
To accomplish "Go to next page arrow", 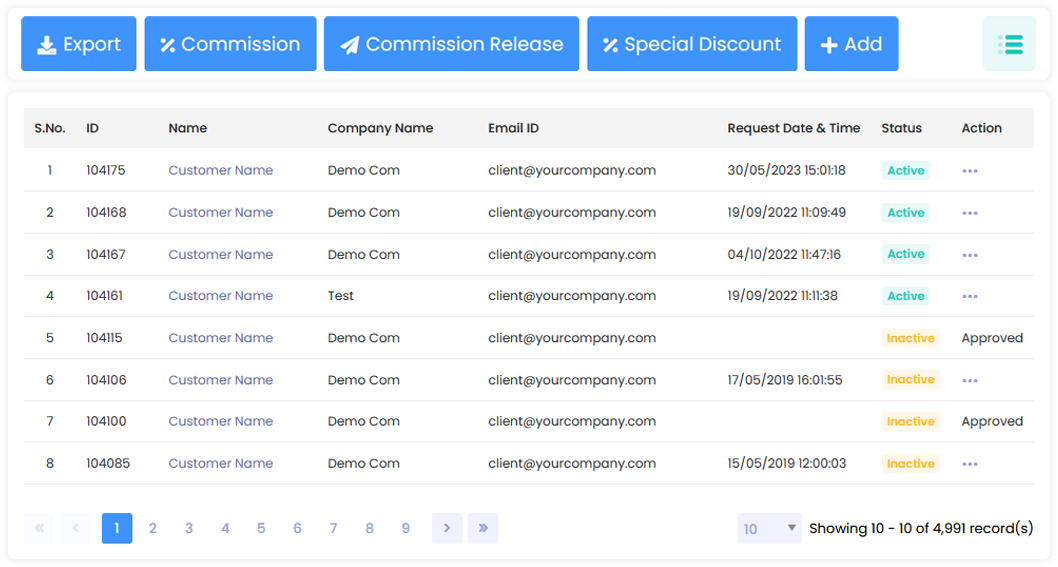I will pos(447,528).
